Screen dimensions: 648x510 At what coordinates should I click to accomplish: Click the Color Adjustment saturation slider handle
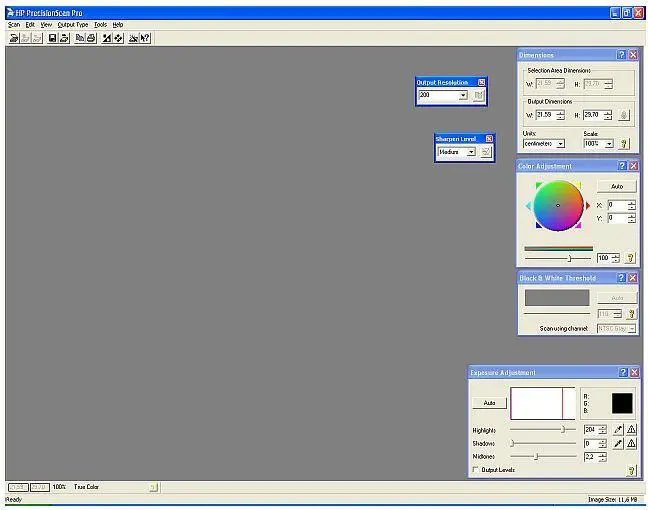[569, 259]
